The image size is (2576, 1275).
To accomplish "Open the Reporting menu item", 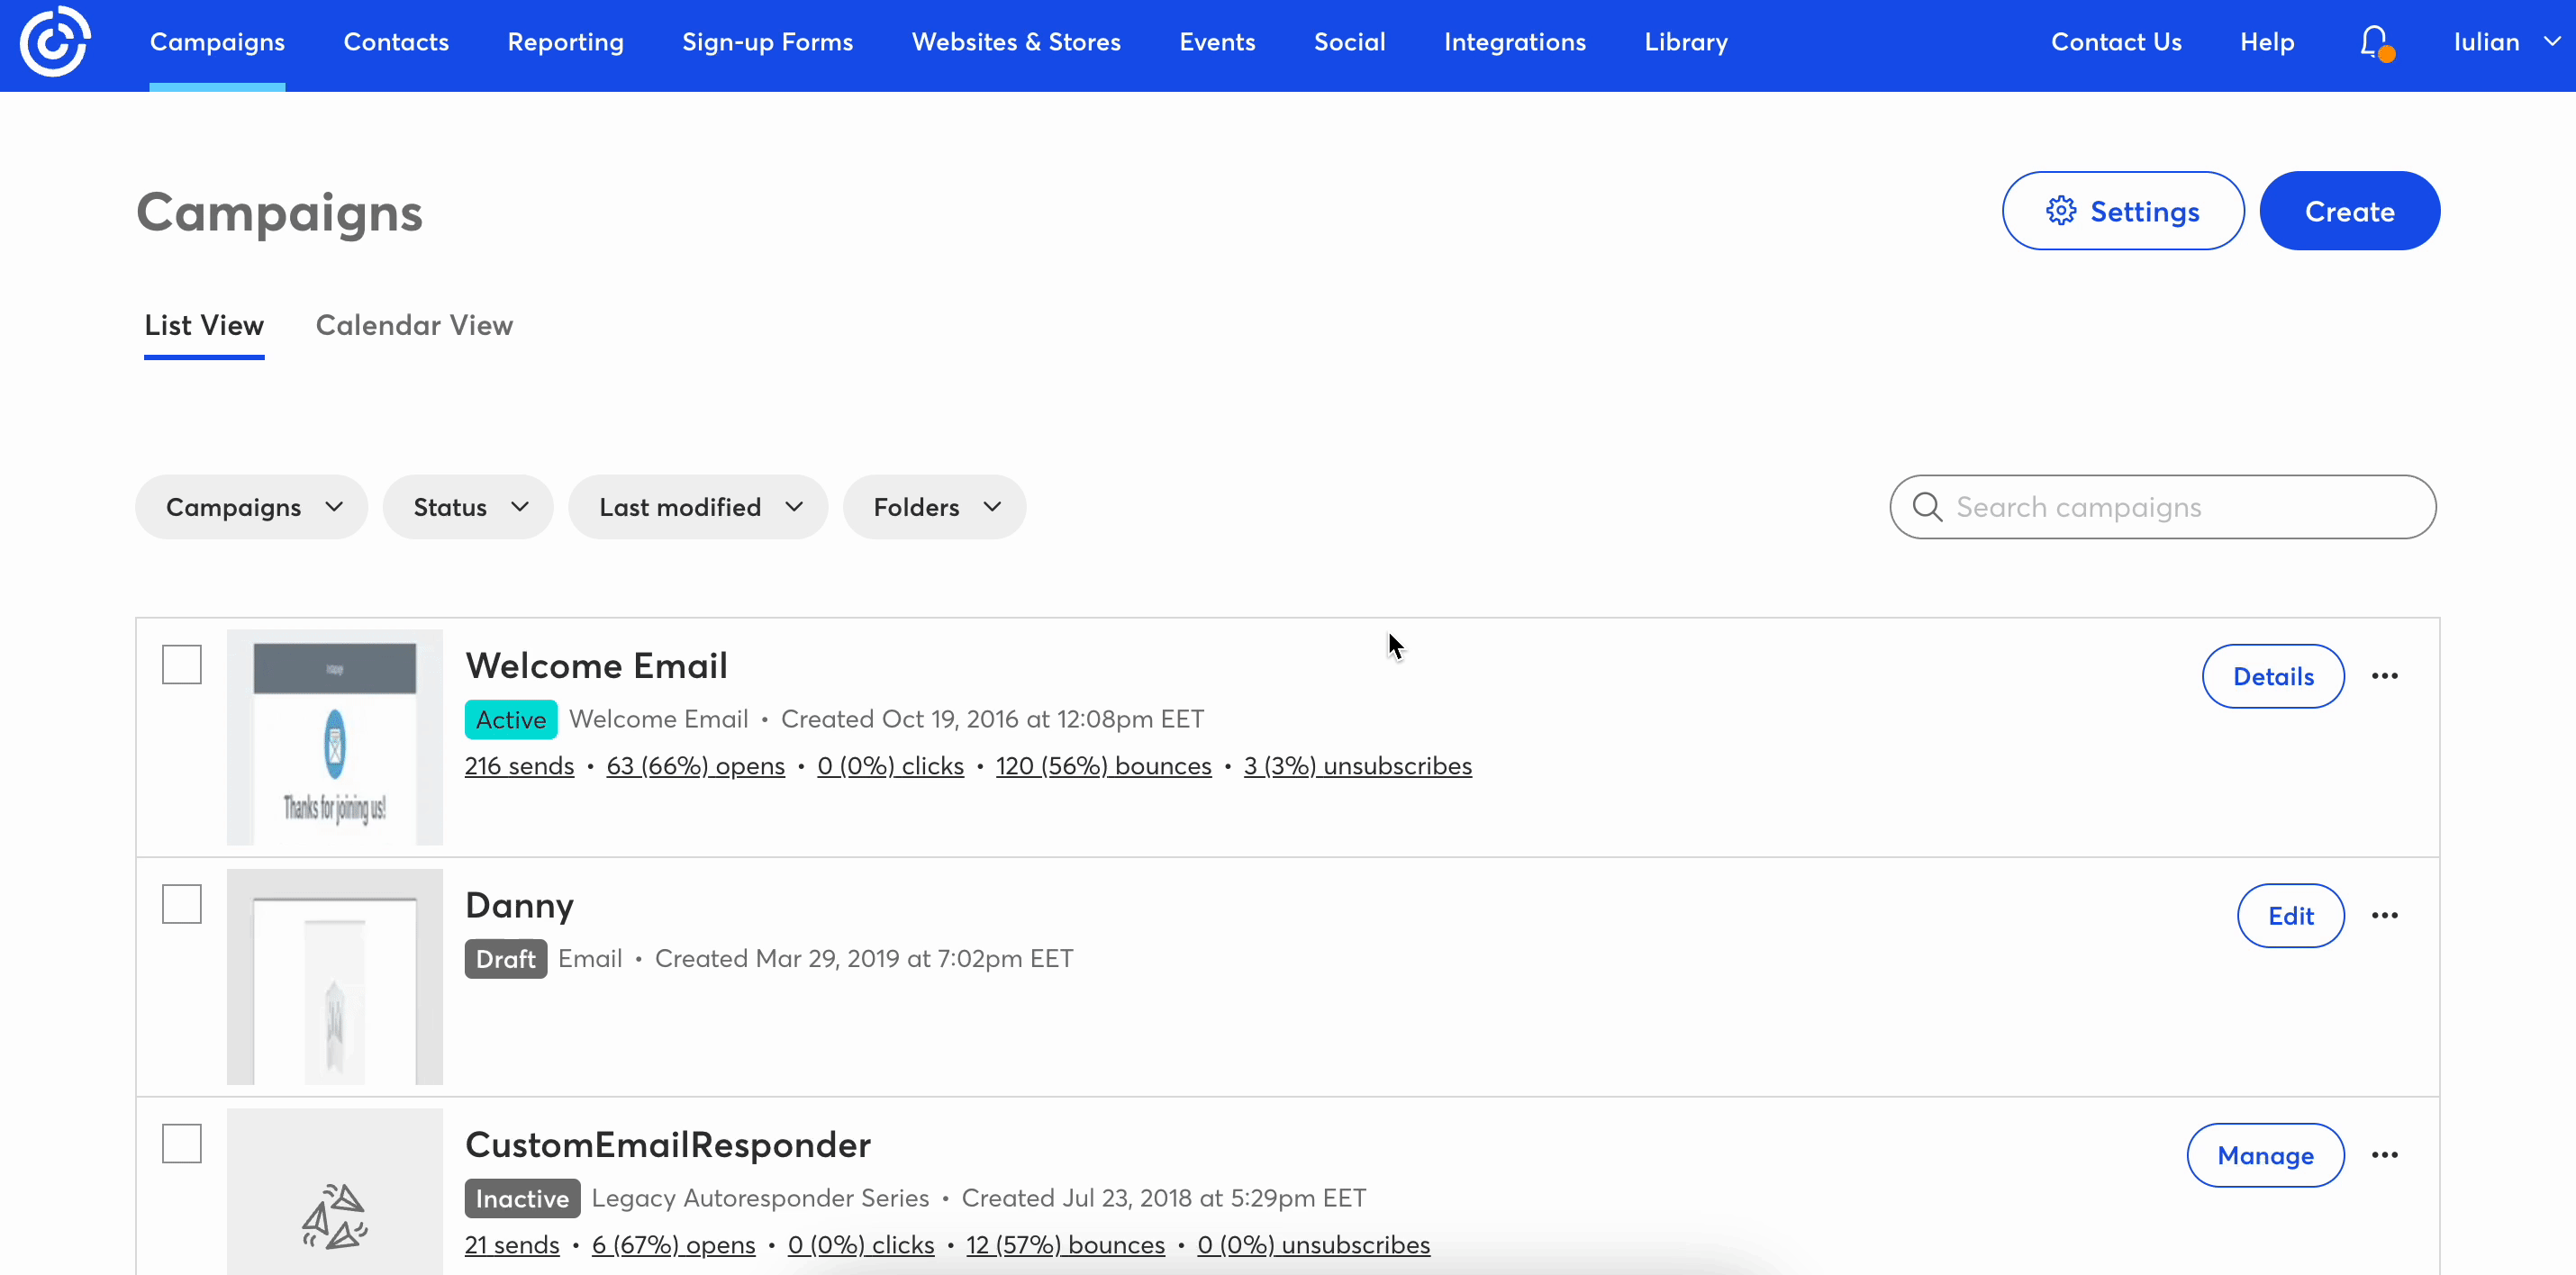I will [x=565, y=42].
